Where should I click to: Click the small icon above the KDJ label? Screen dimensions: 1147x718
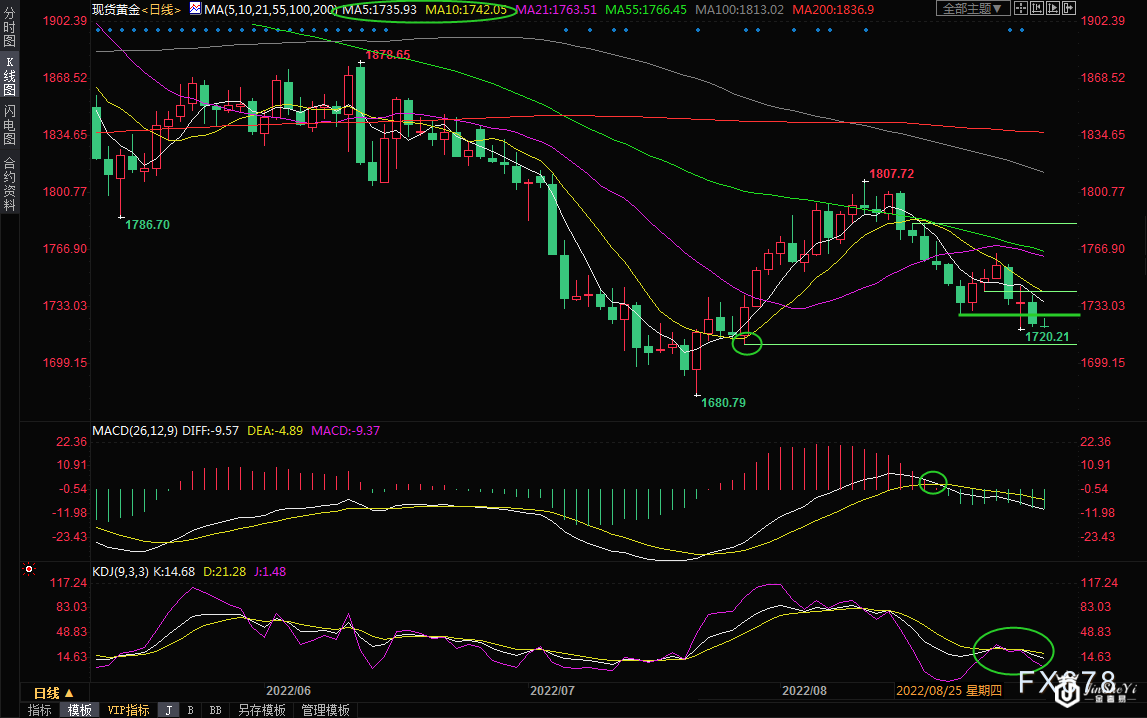pos(28,569)
